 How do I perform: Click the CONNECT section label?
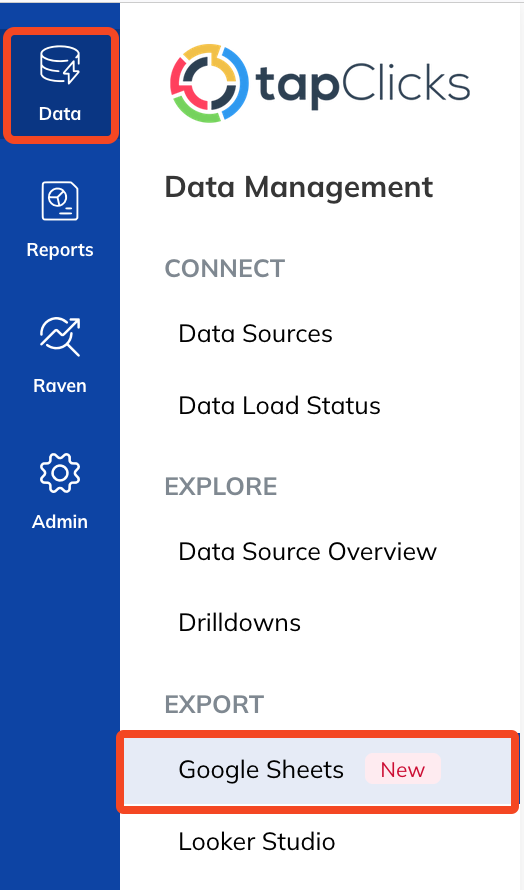225,268
